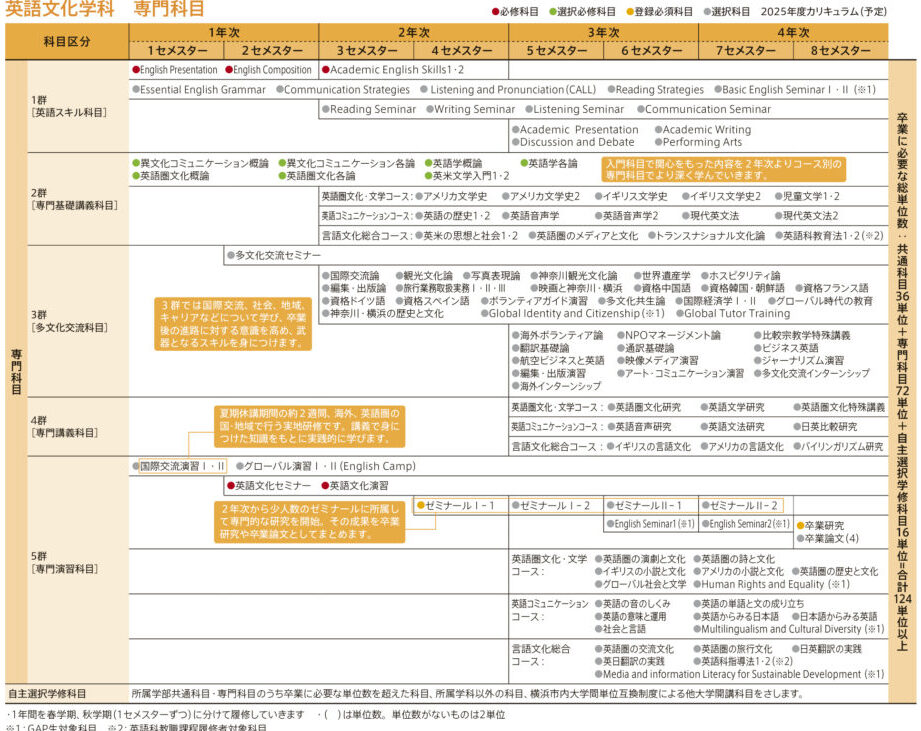Image resolution: width=921 pixels, height=731 pixels.
Task: Click the 科目区分 header cell
Action: click(x=67, y=41)
